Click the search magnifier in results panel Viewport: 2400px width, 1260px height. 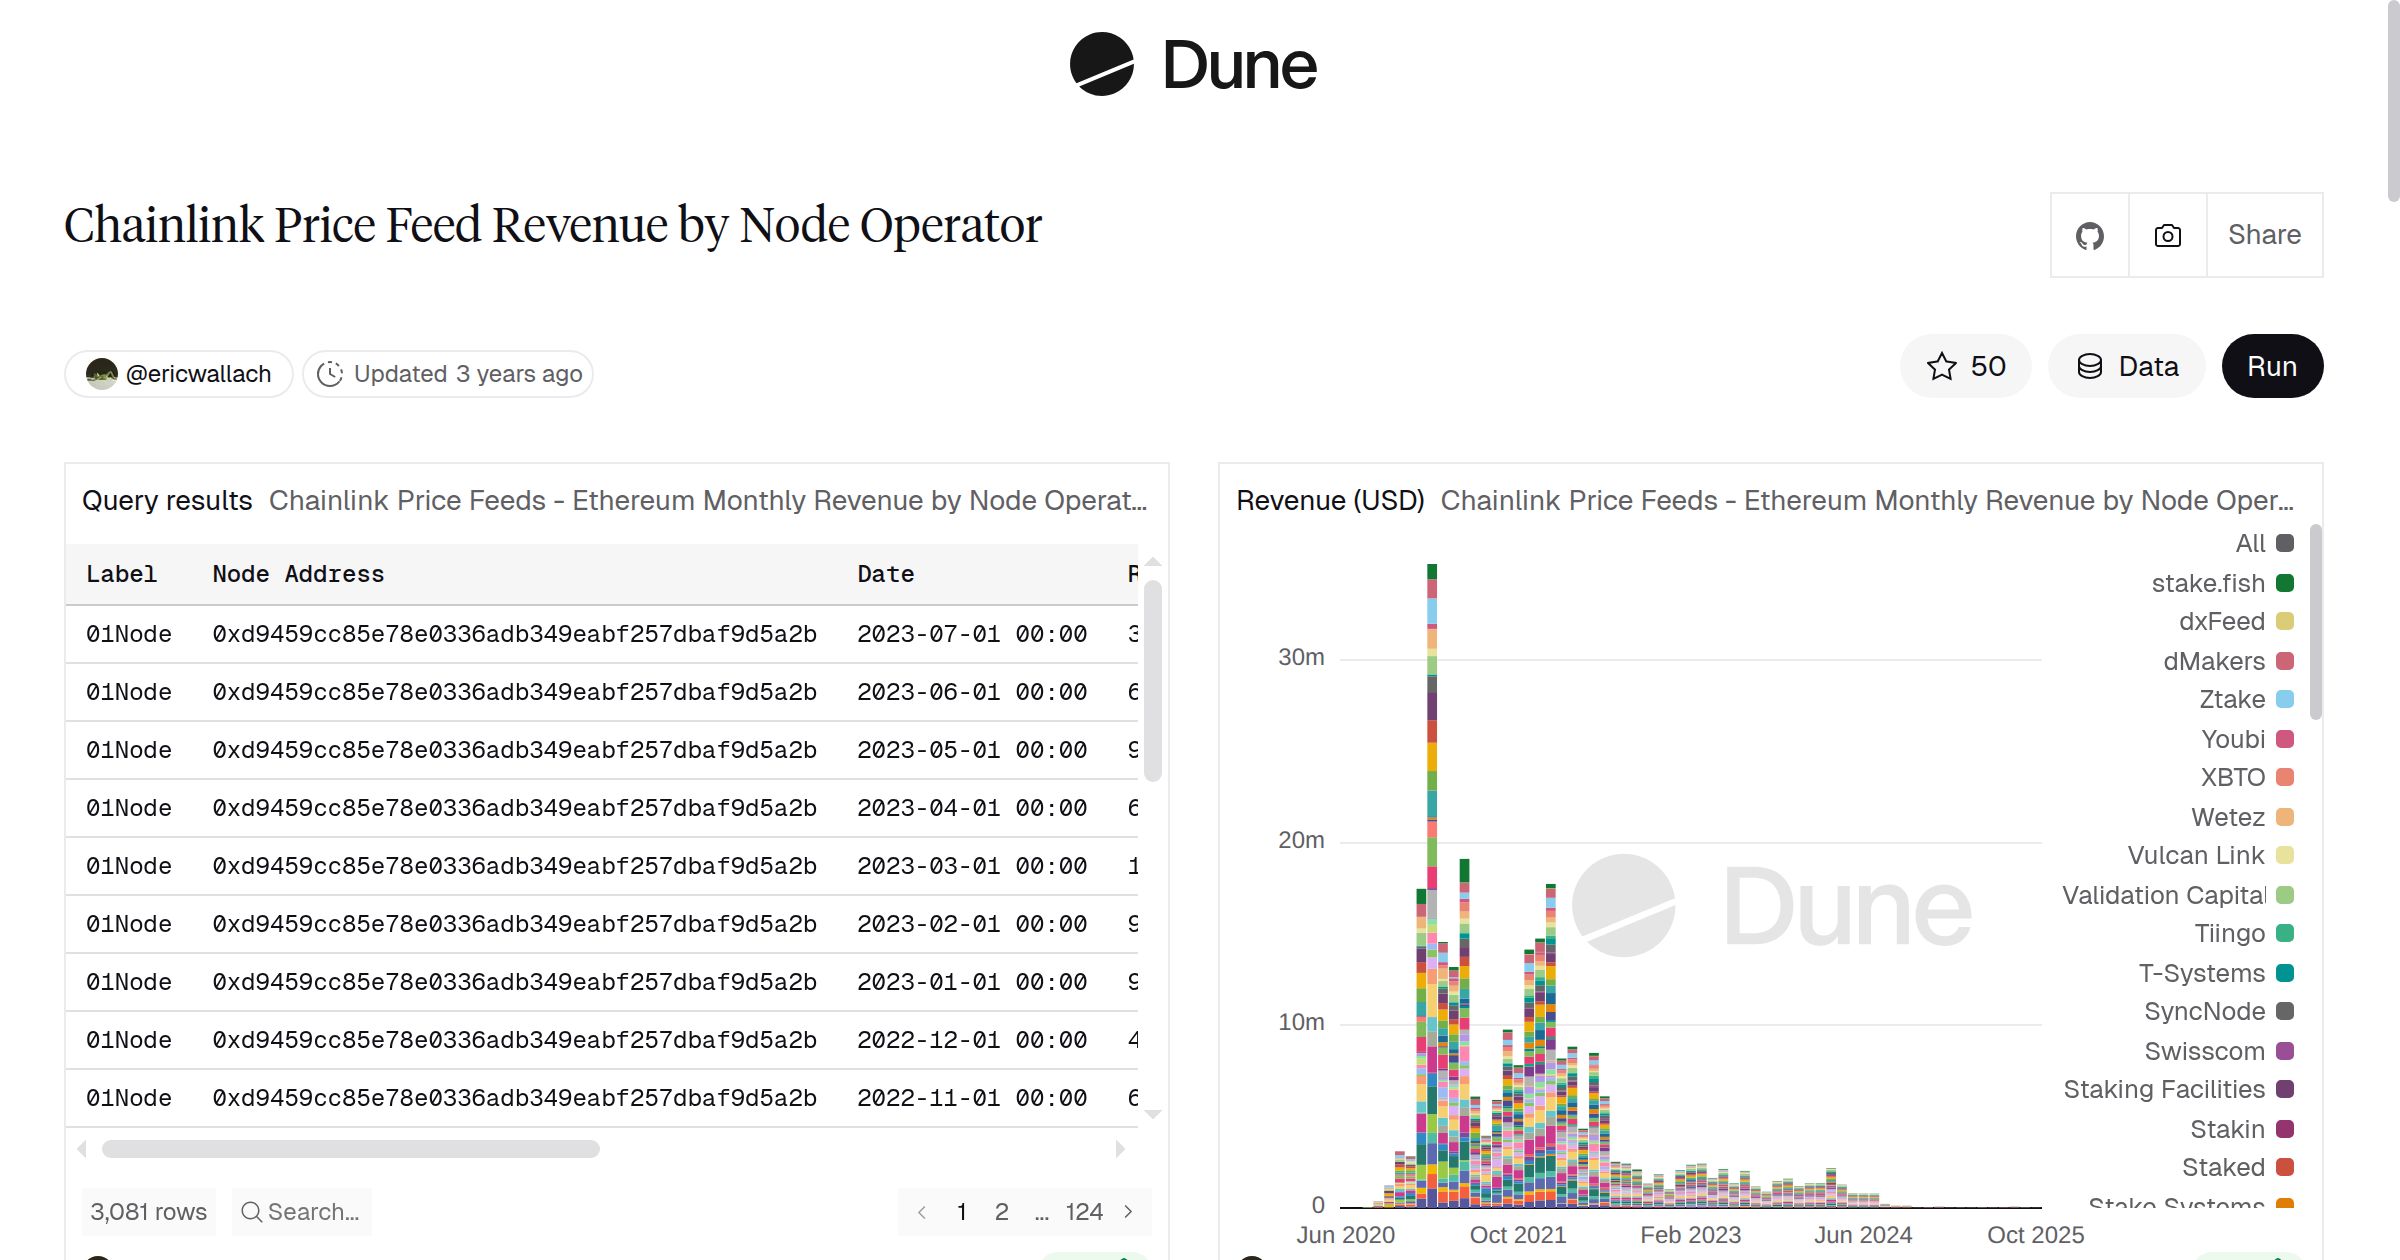tap(252, 1211)
